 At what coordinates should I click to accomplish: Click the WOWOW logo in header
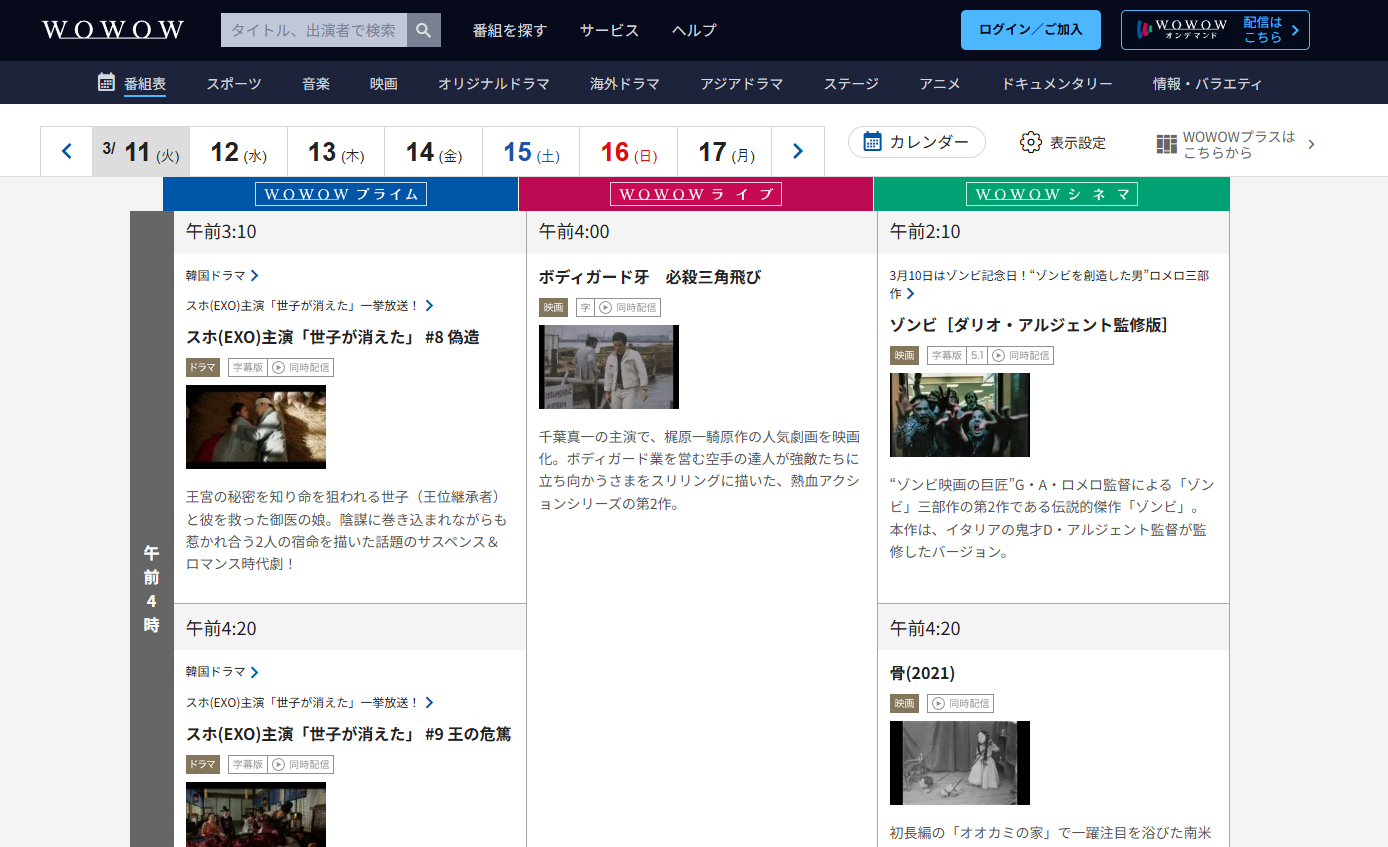pos(113,30)
